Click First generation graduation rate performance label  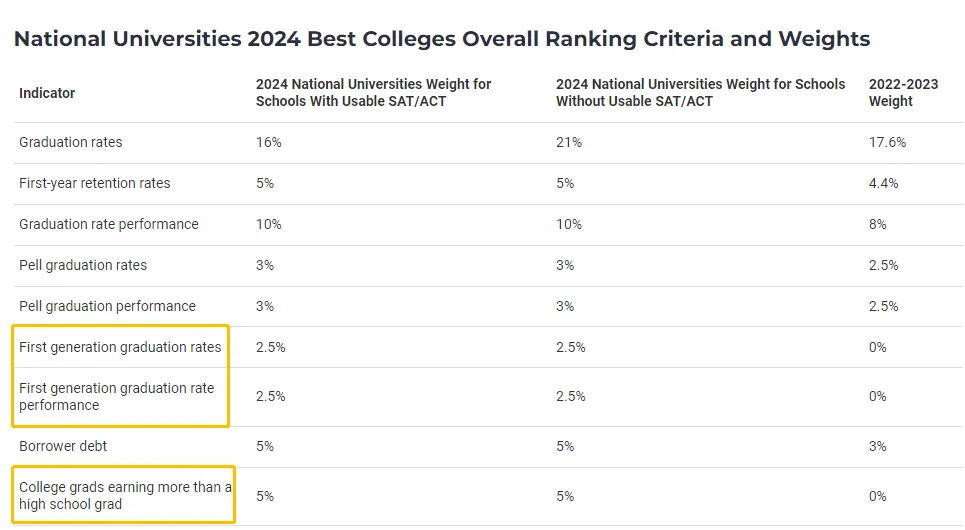coord(116,396)
